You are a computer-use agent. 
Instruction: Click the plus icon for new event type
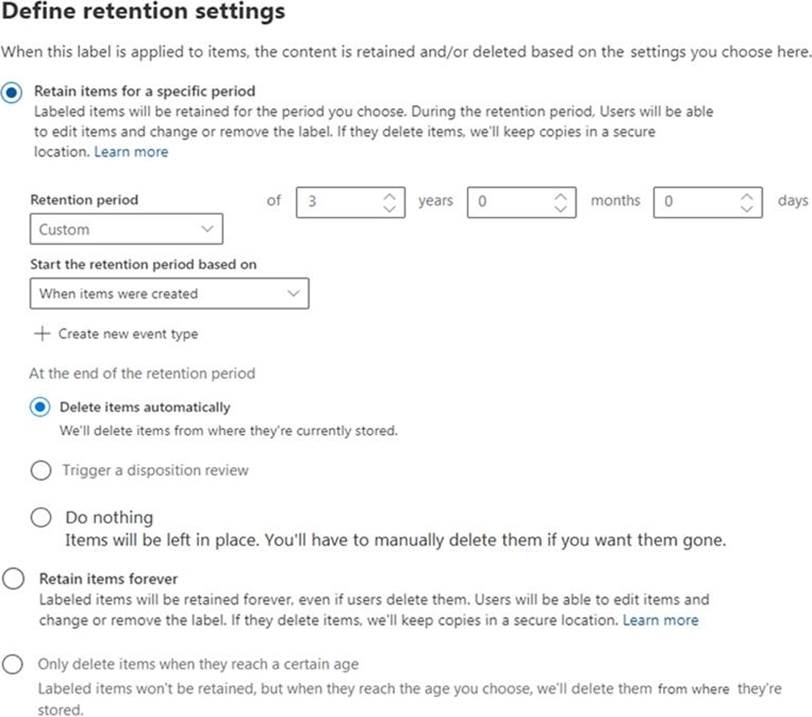point(42,334)
